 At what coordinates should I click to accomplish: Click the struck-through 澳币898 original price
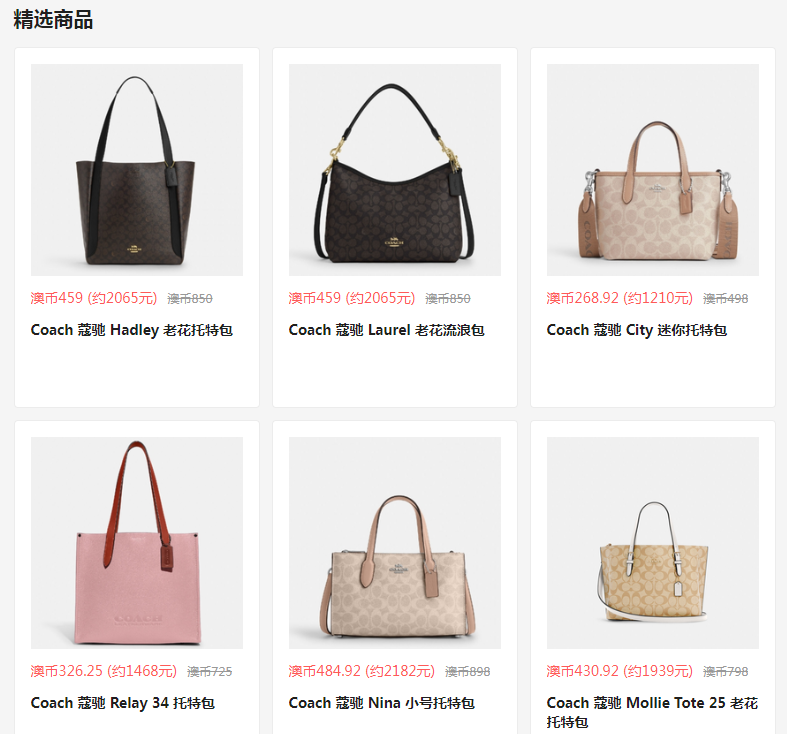[x=468, y=672]
